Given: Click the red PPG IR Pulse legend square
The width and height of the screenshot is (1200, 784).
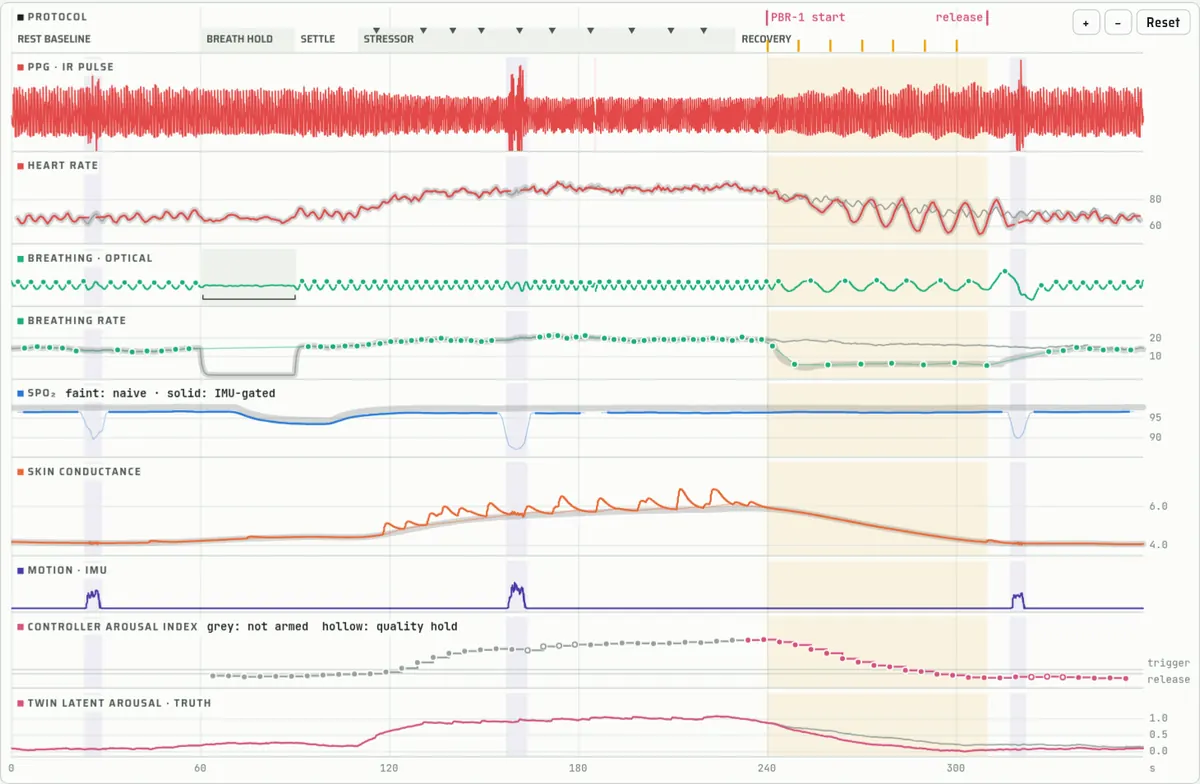Looking at the screenshot, I should pos(21,67).
